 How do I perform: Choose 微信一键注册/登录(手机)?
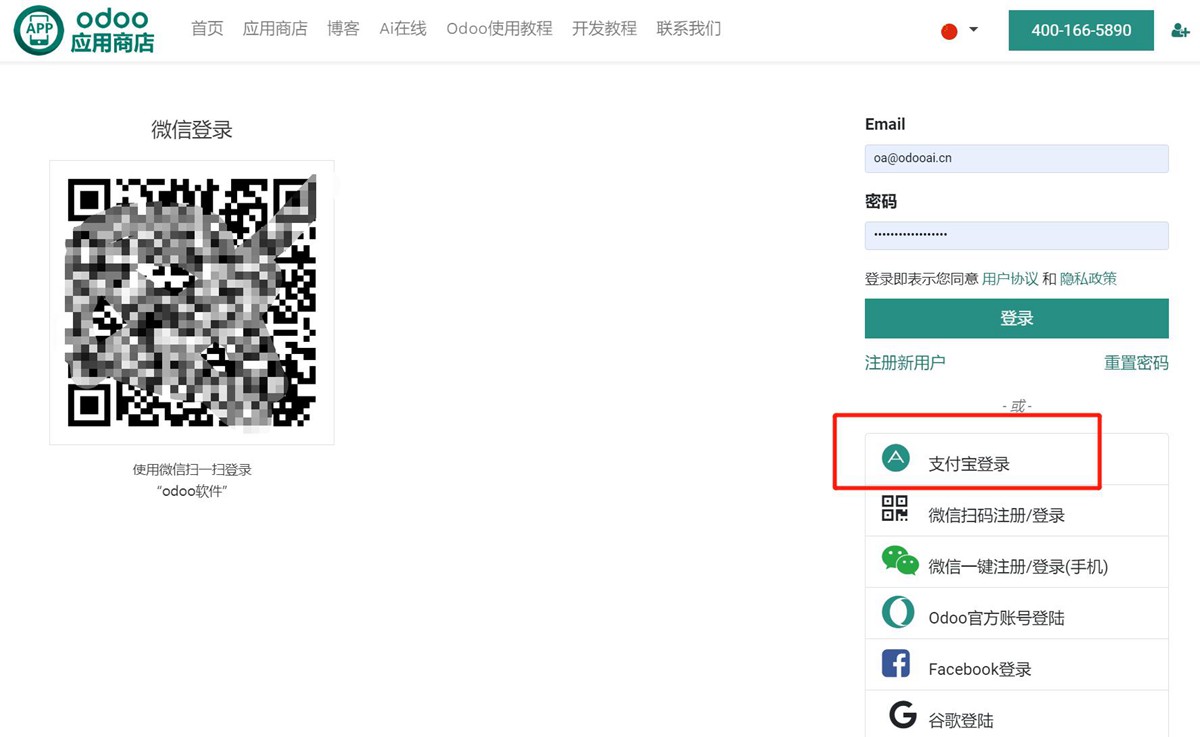click(1016, 561)
